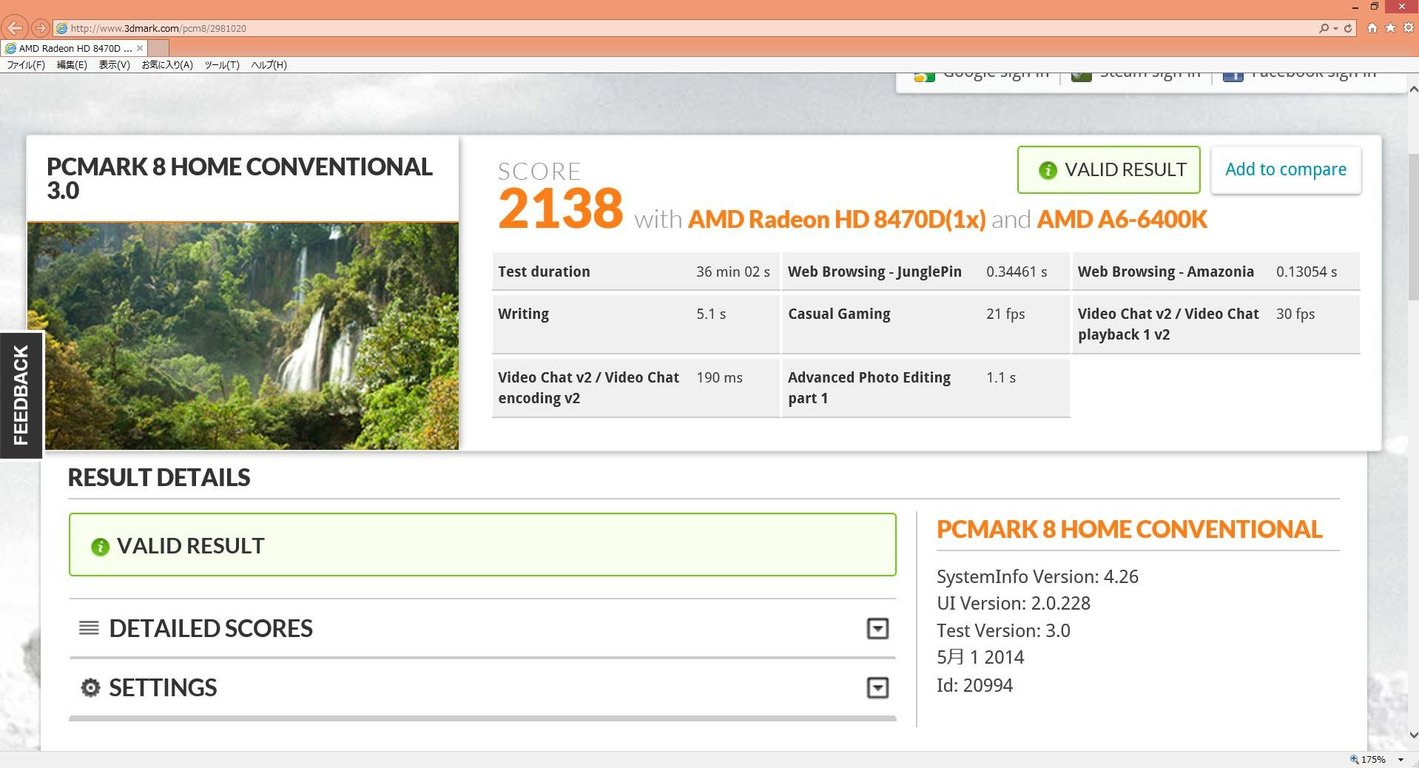Click the 0.34461 s value
This screenshot has width=1419, height=768.
pos(1017,272)
